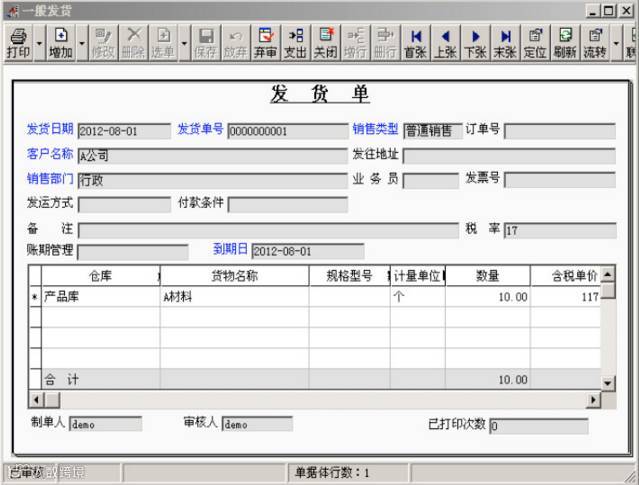Click the 含税单价 column header
Screen dimensions: 639x485
(x=566, y=276)
